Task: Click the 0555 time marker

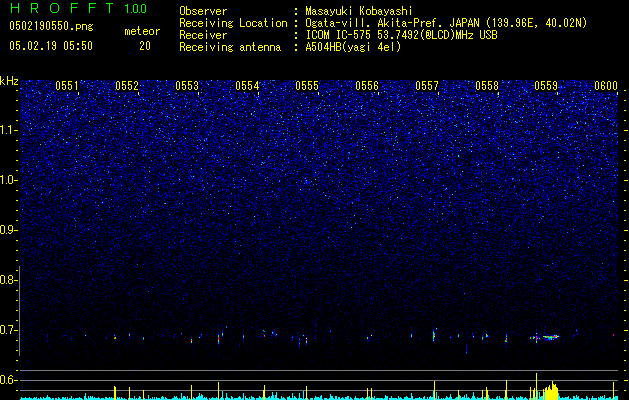Action: click(x=307, y=86)
